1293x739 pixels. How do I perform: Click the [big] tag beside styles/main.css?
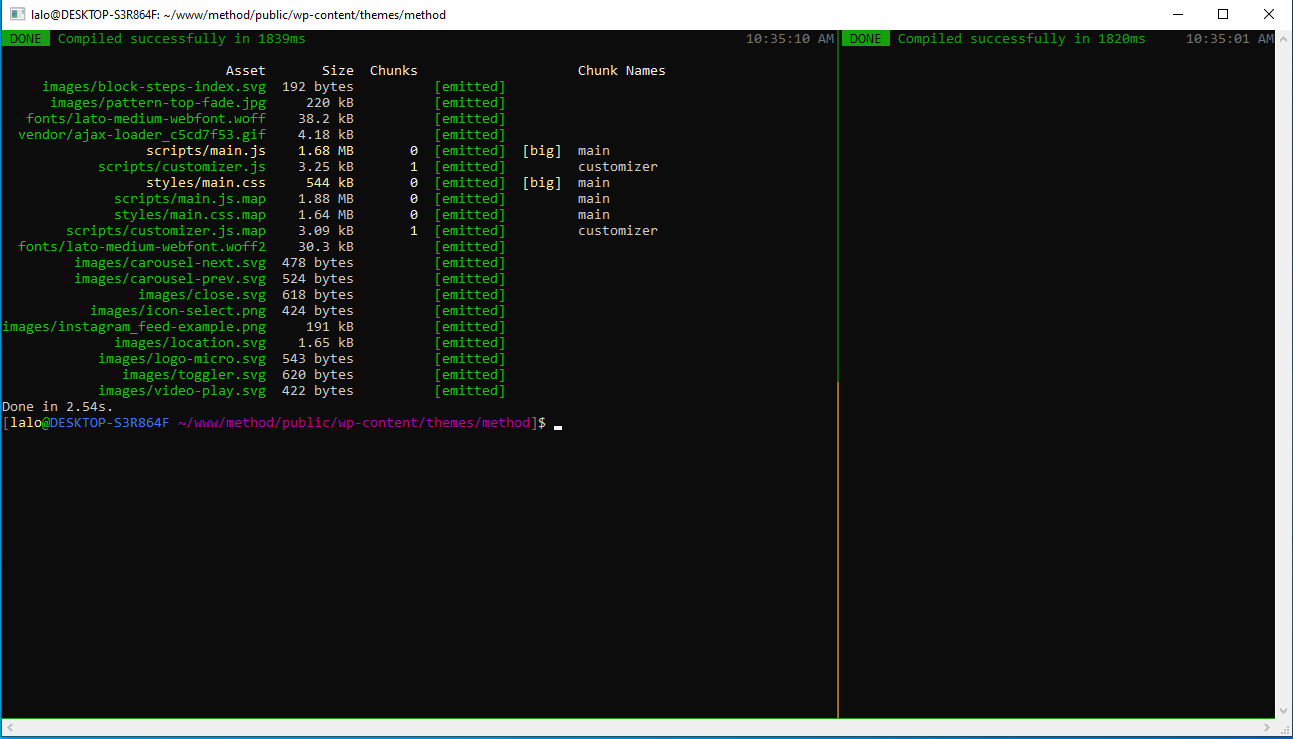click(541, 182)
